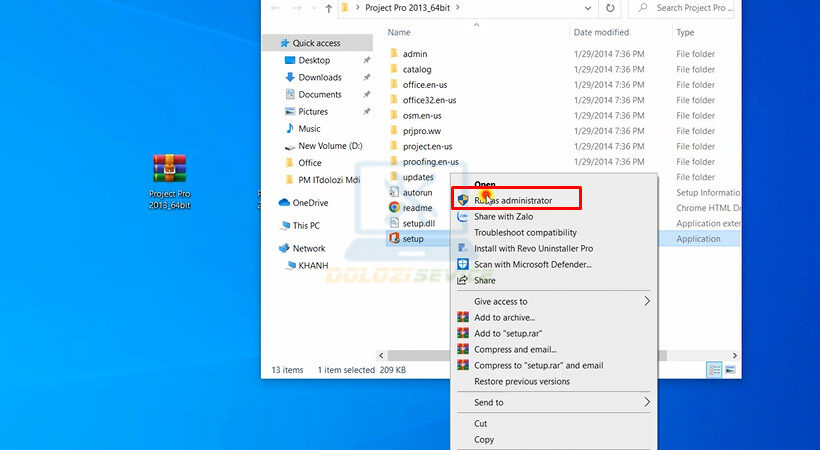Select OneDrive in navigation pane
The width and height of the screenshot is (820, 450).
310,202
